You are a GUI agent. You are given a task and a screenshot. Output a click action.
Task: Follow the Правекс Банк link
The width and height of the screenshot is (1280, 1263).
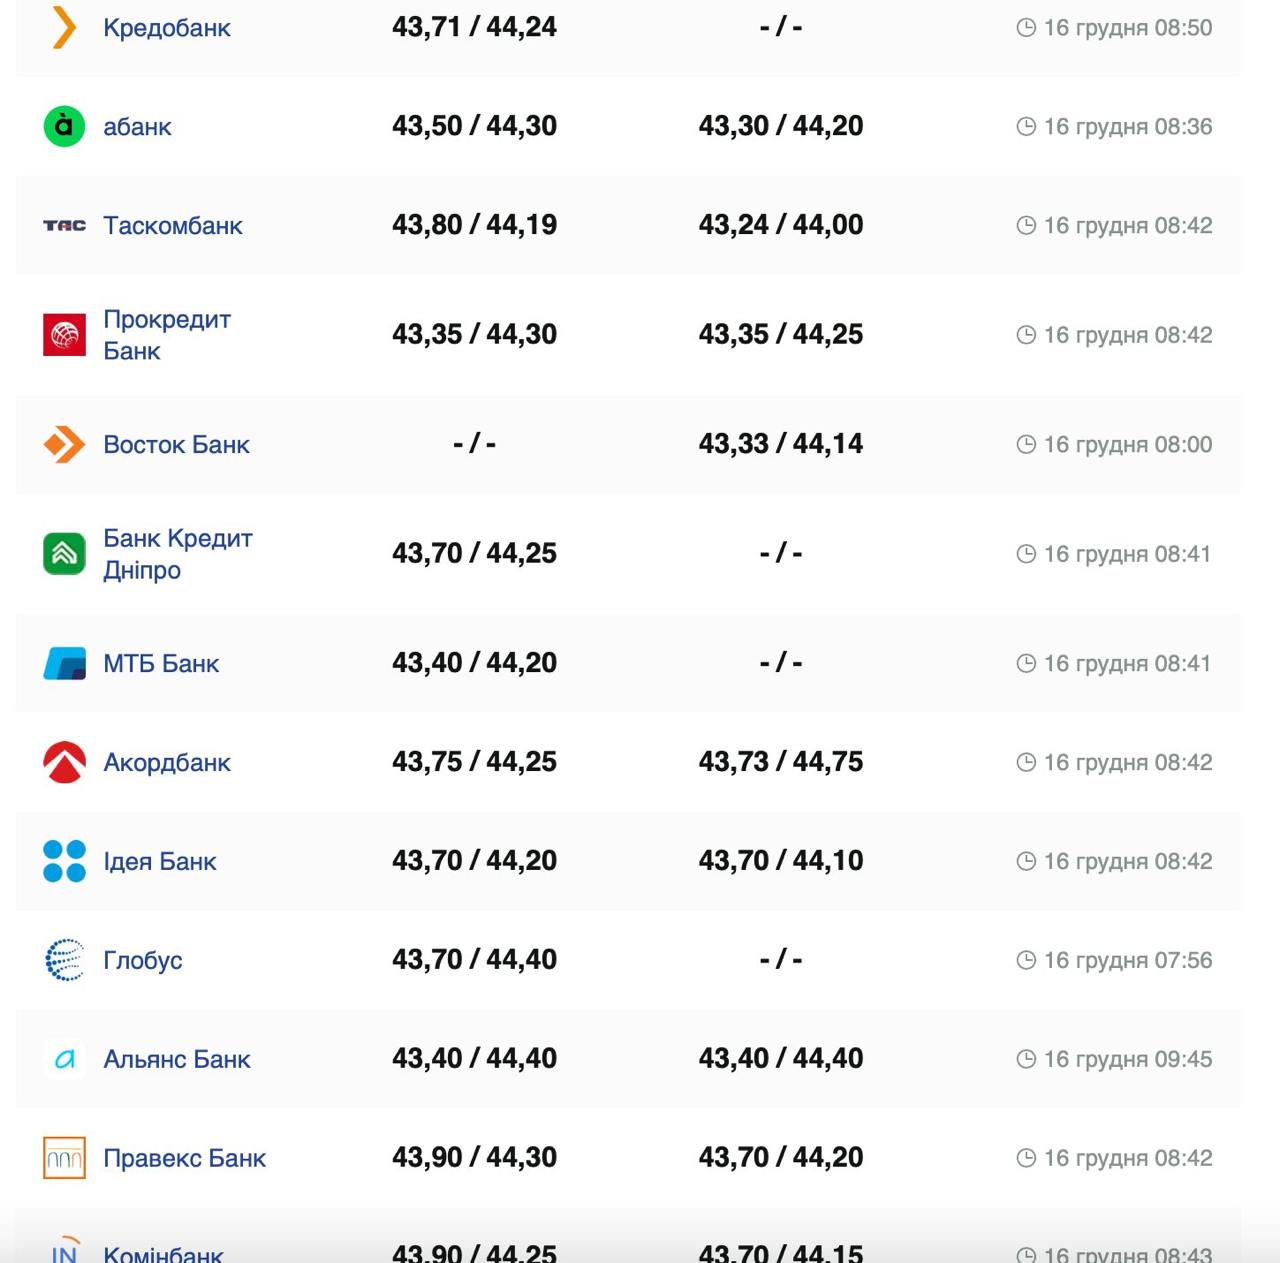[x=184, y=1159]
